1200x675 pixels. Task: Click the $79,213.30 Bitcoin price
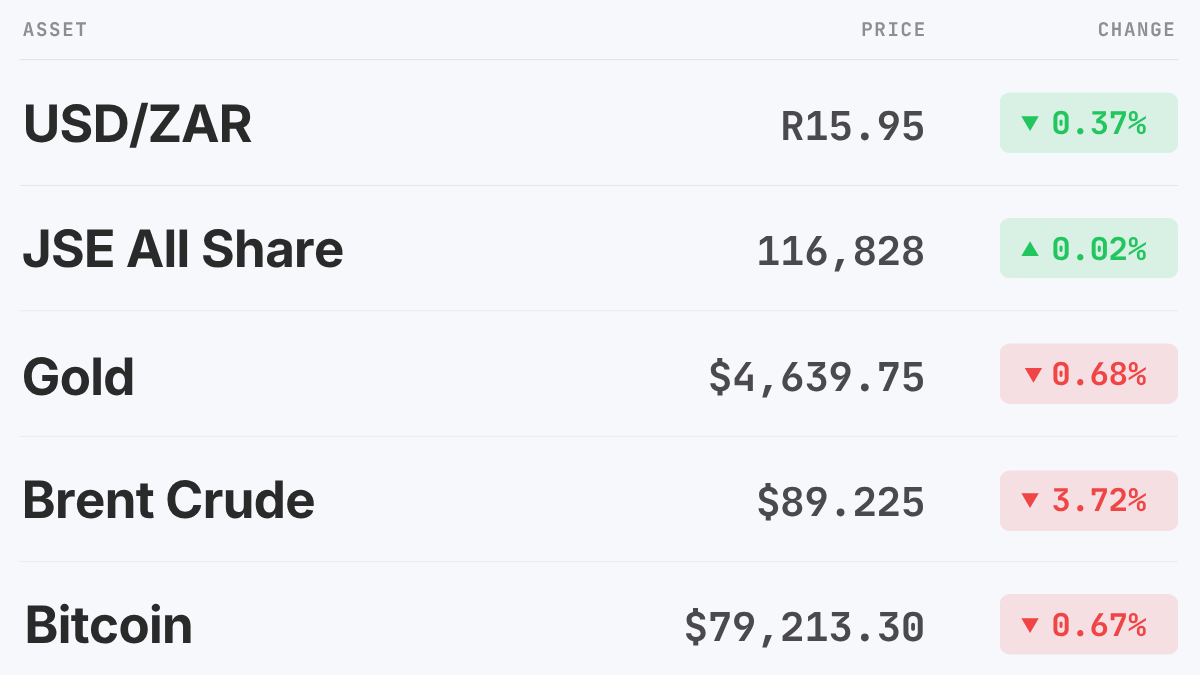(x=805, y=627)
